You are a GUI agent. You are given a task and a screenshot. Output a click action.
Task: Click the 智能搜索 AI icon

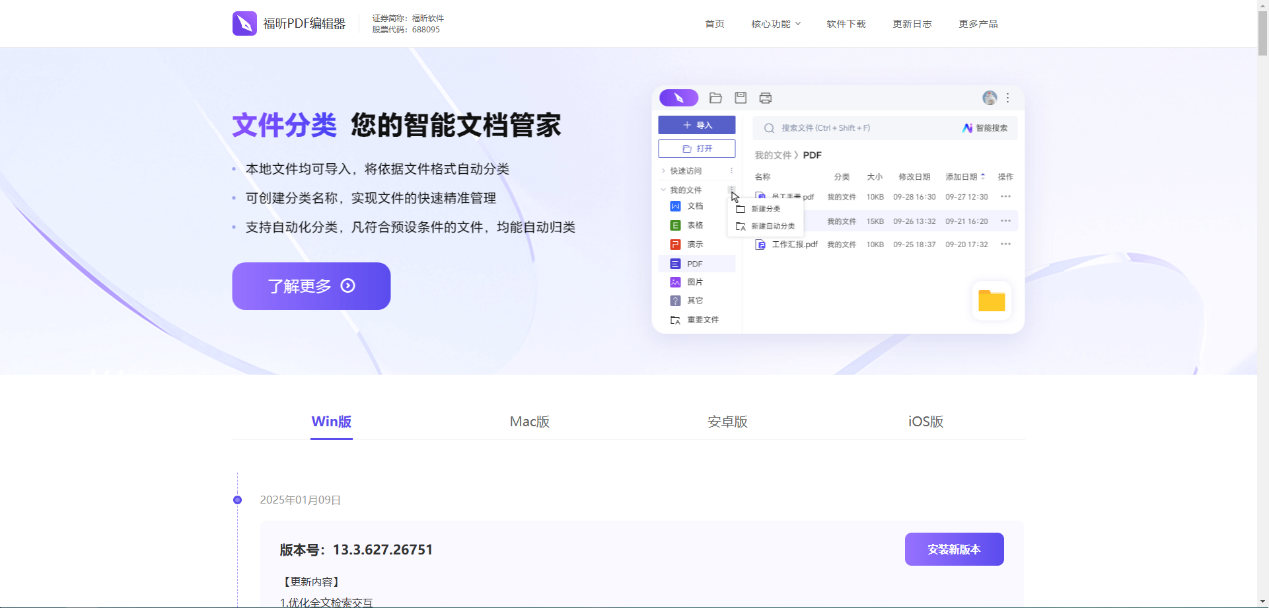point(967,128)
